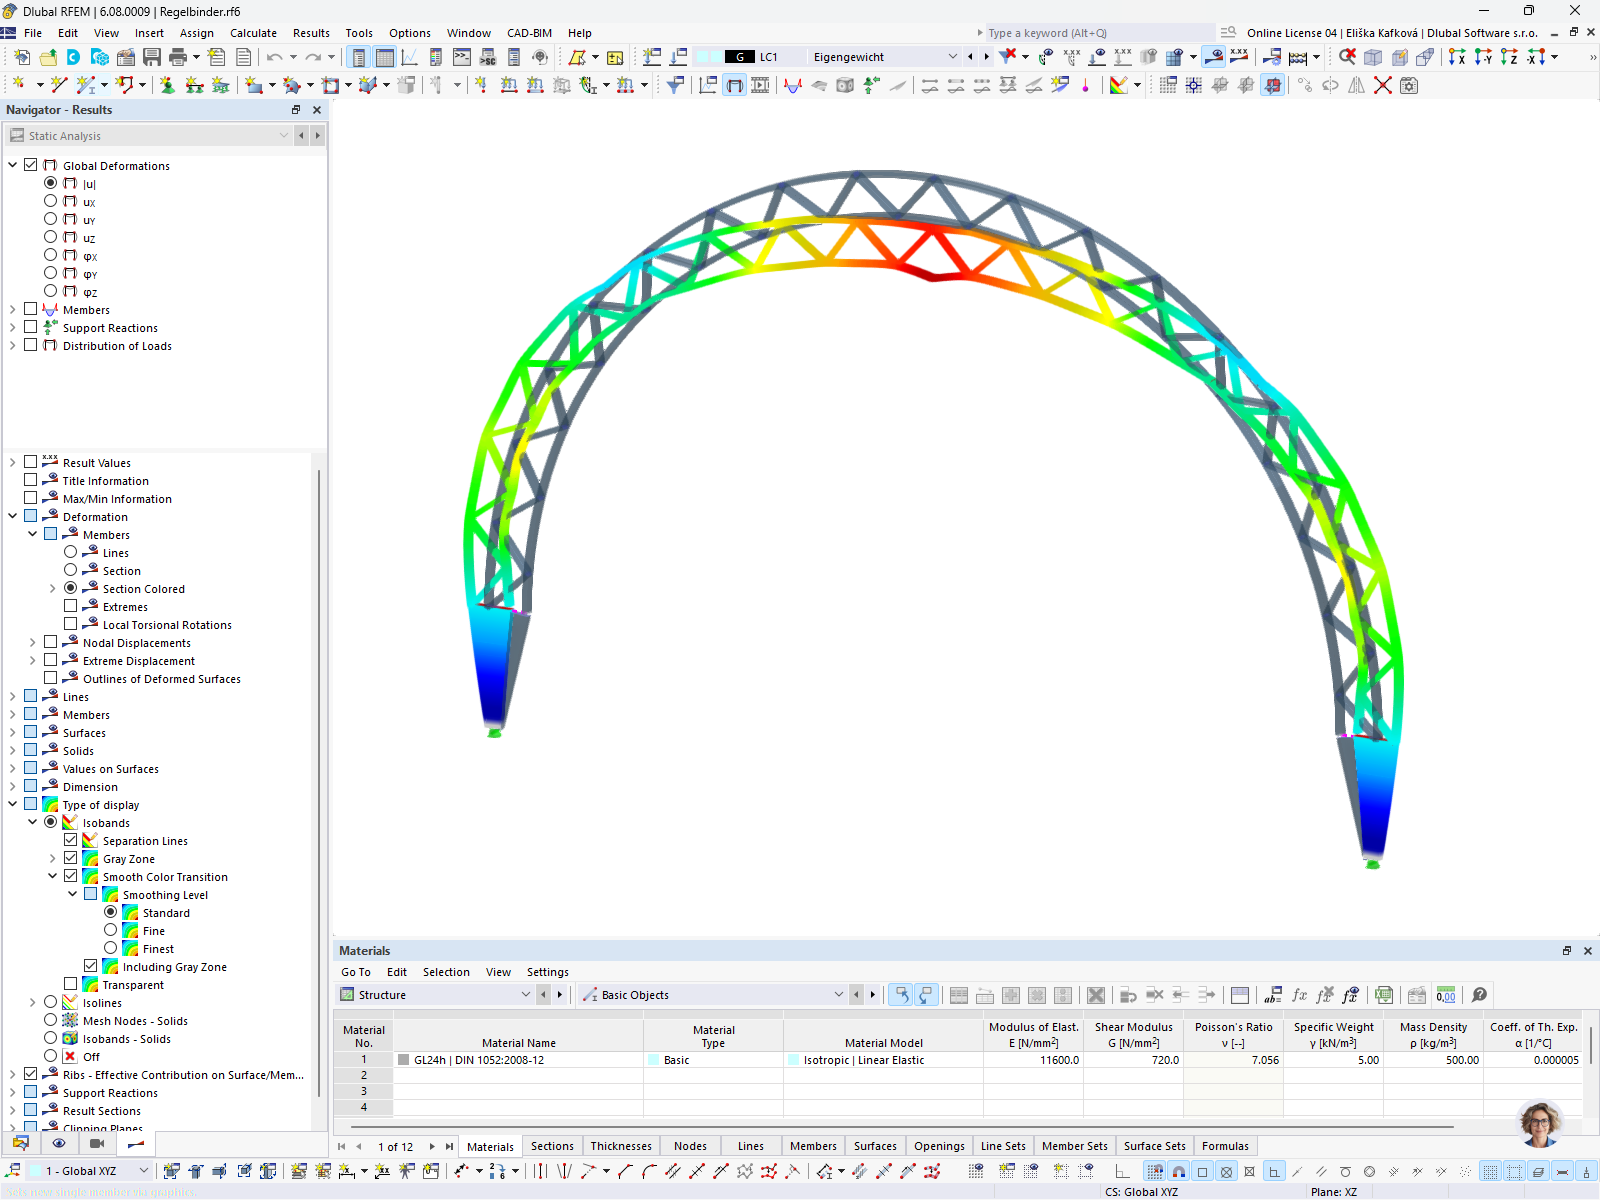
Task: Choose the Fine smoothing level option
Action: pyautogui.click(x=111, y=930)
